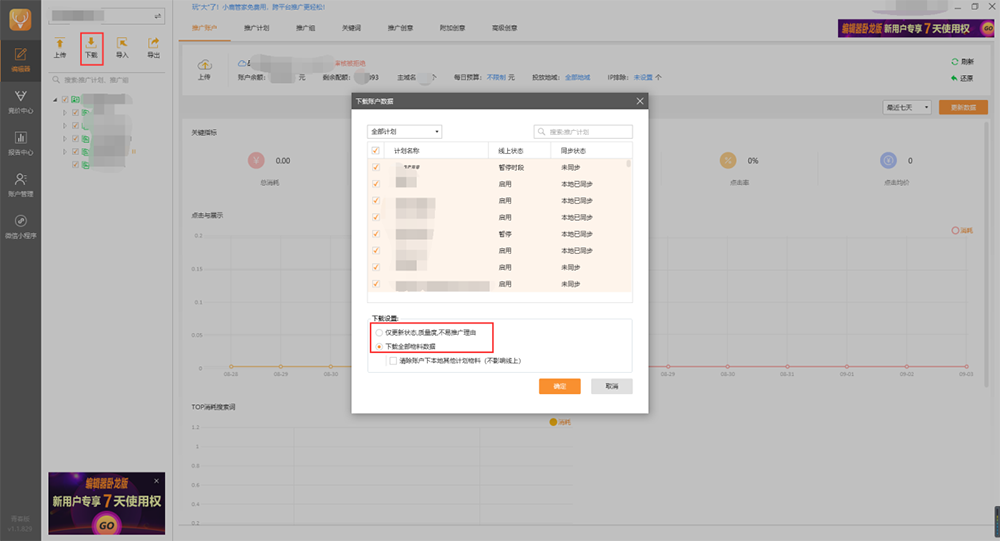Check 清除账户下本地其他计划物料 checkbox

pyautogui.click(x=393, y=360)
